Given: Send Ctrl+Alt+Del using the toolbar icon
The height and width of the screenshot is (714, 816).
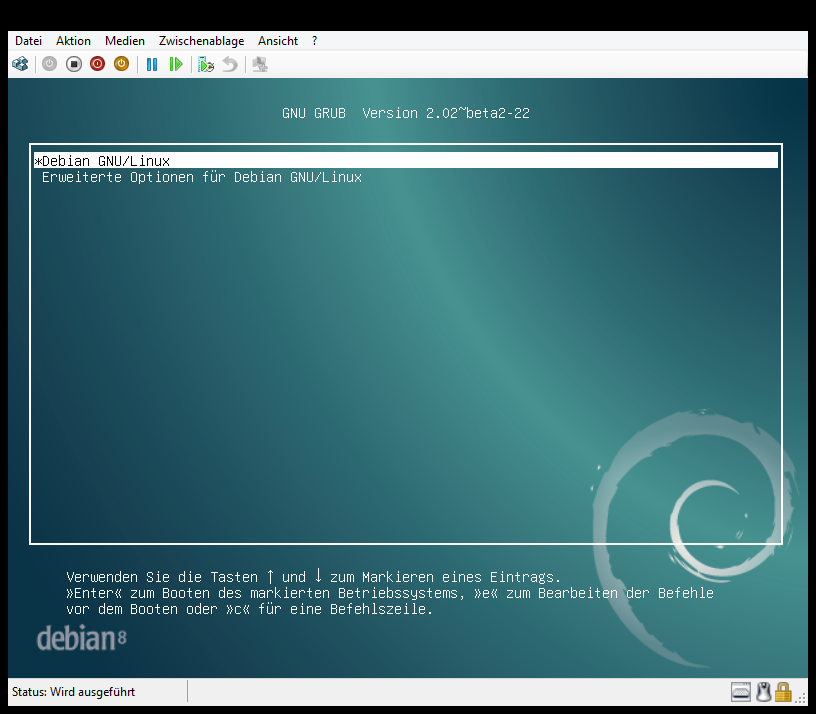Looking at the screenshot, I should pyautogui.click(x=20, y=65).
